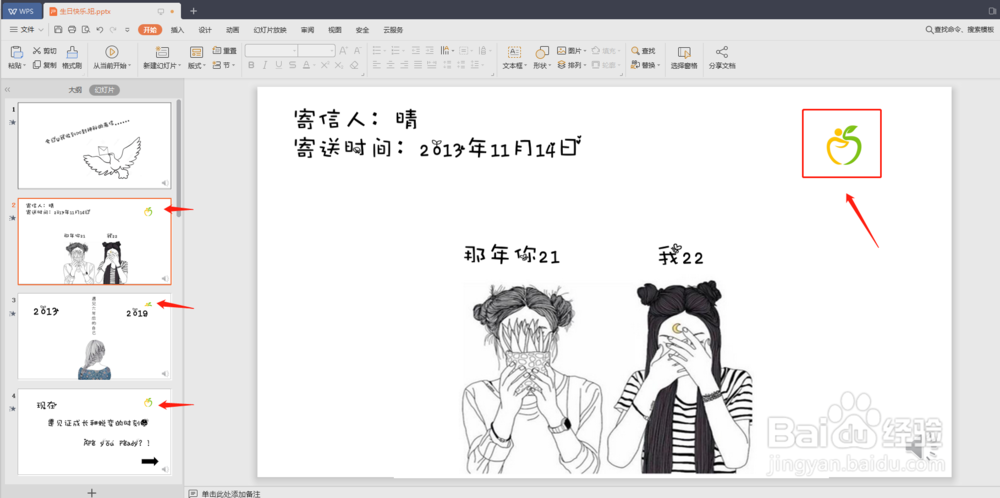Click the Save icon in quick access bar
Image resolution: width=1000 pixels, height=498 pixels.
click(x=59, y=30)
